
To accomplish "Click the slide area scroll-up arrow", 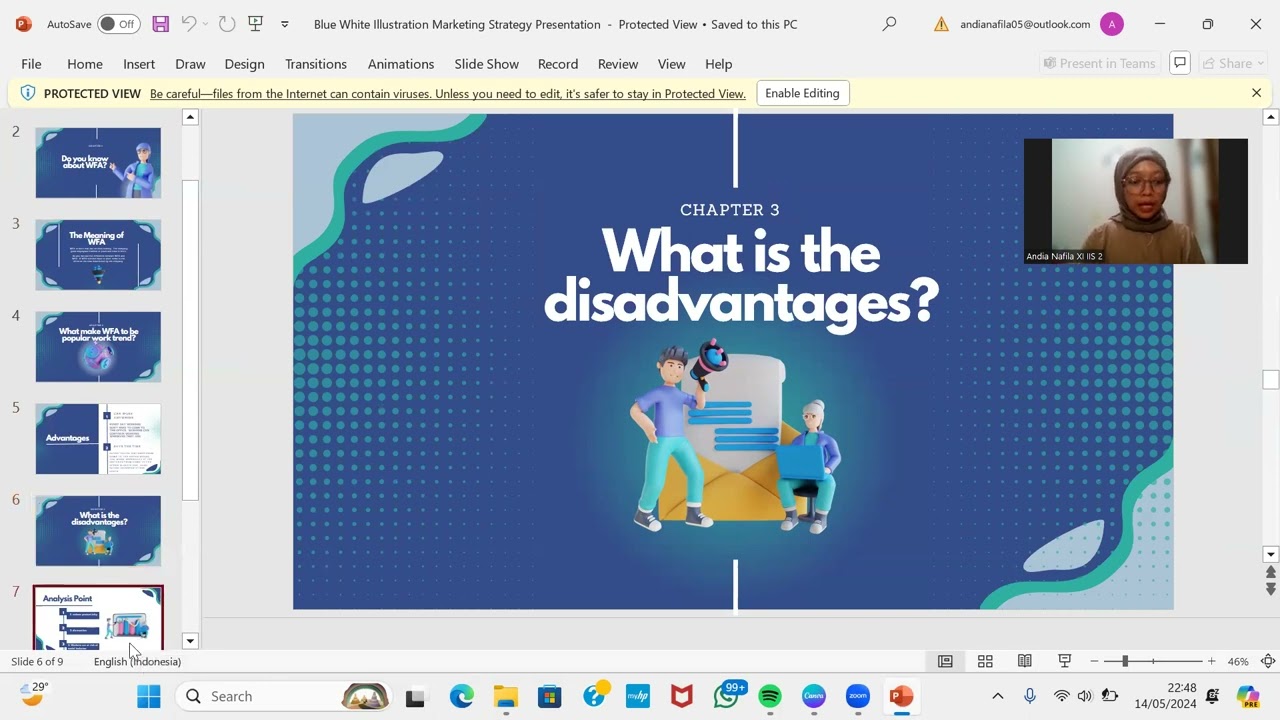I will 1271,117.
